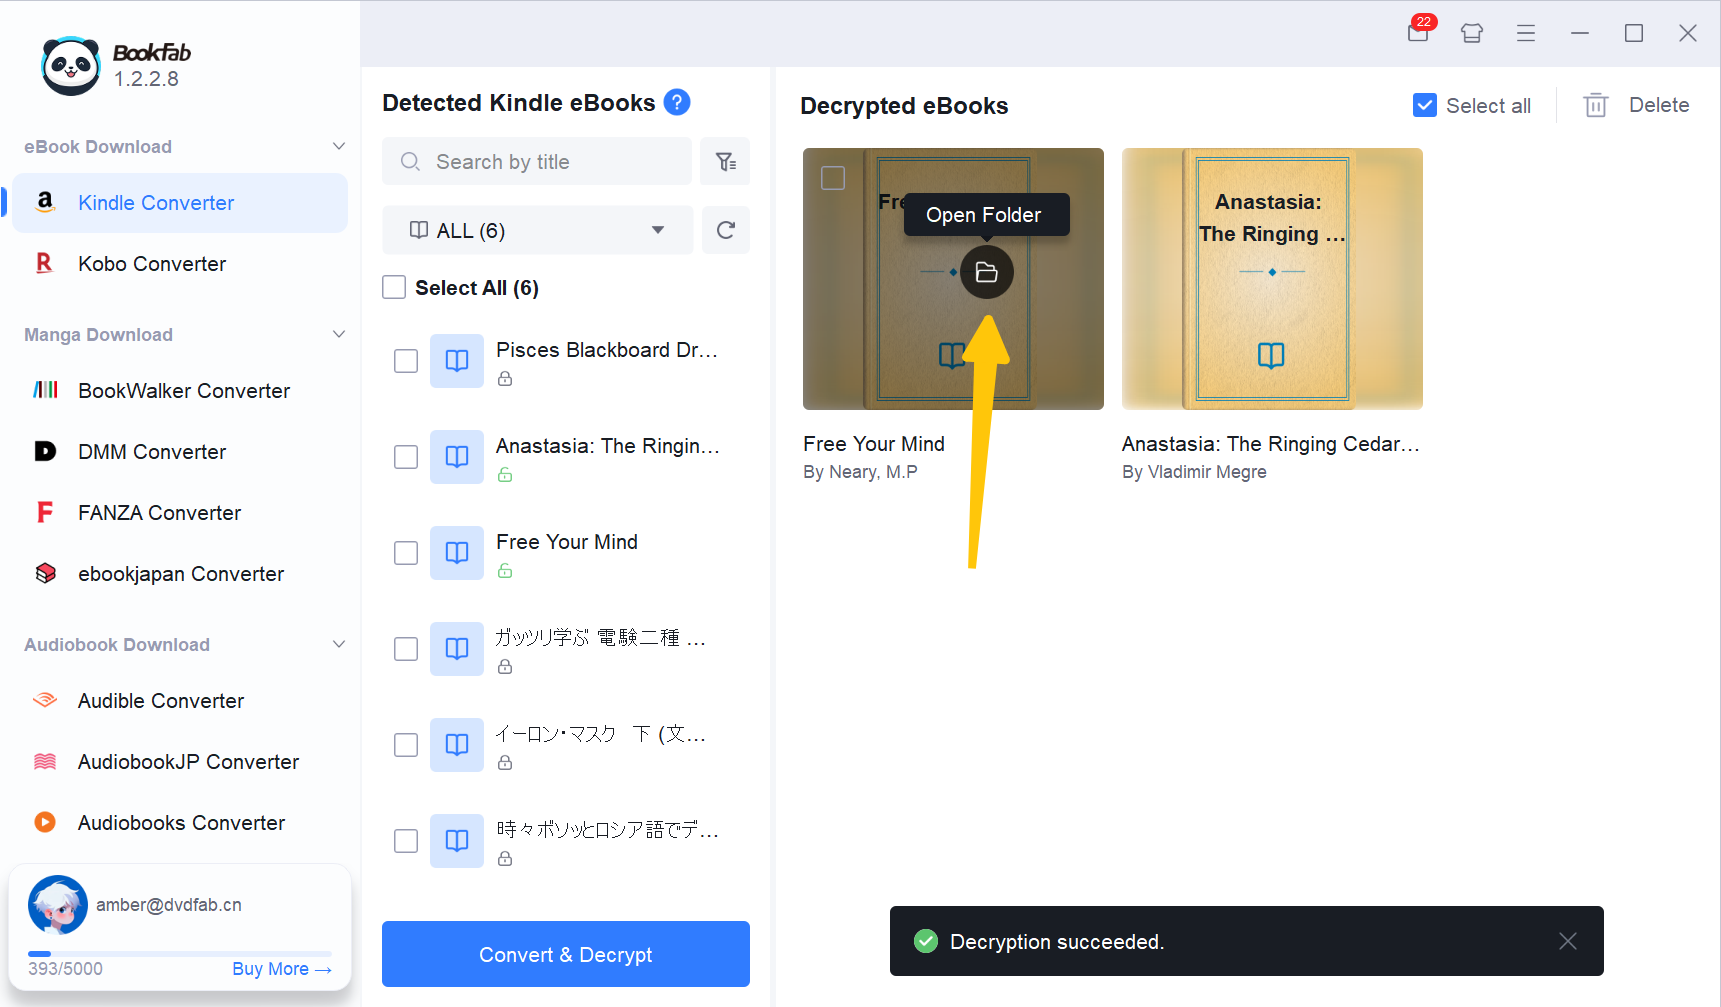The image size is (1721, 1007).
Task: Click the Convert & Decrypt button
Action: [566, 954]
